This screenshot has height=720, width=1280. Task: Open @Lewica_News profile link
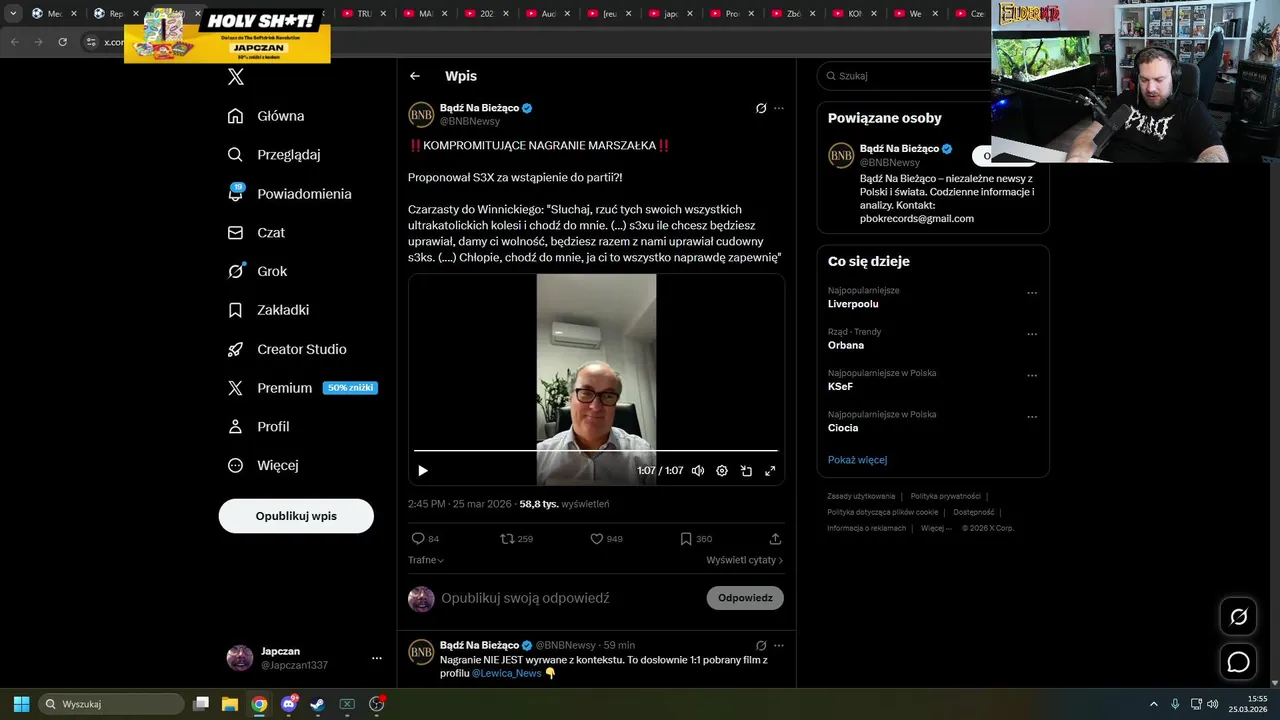point(506,673)
